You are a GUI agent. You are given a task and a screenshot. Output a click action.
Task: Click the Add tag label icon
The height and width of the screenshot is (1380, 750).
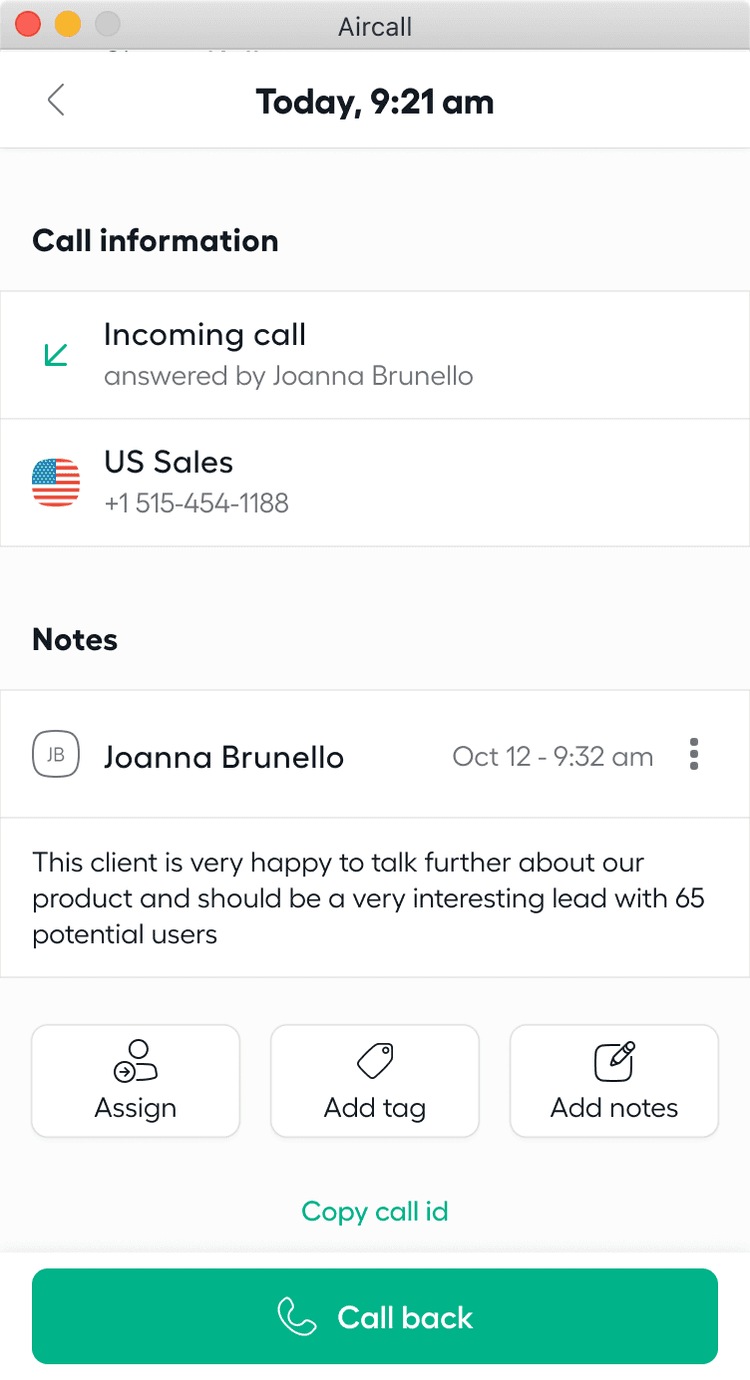coord(375,1061)
